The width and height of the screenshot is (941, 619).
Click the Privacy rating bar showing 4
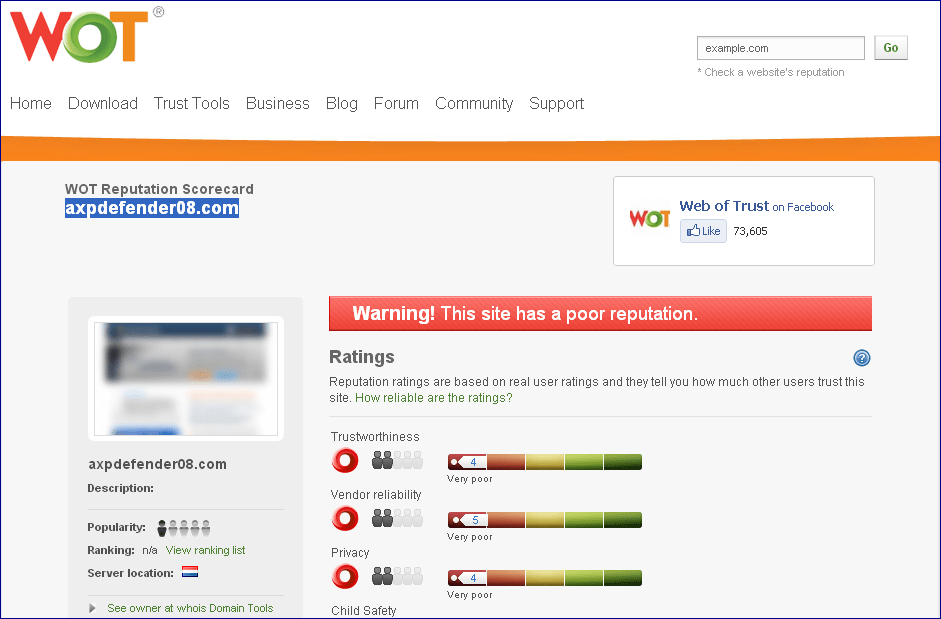[x=545, y=578]
